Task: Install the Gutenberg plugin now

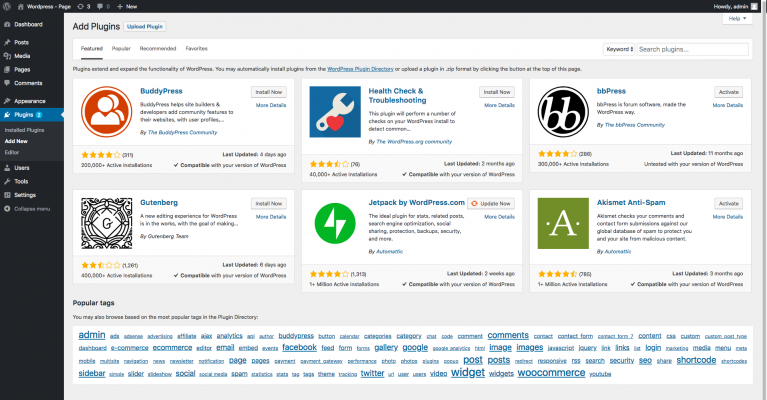Action: (269, 203)
